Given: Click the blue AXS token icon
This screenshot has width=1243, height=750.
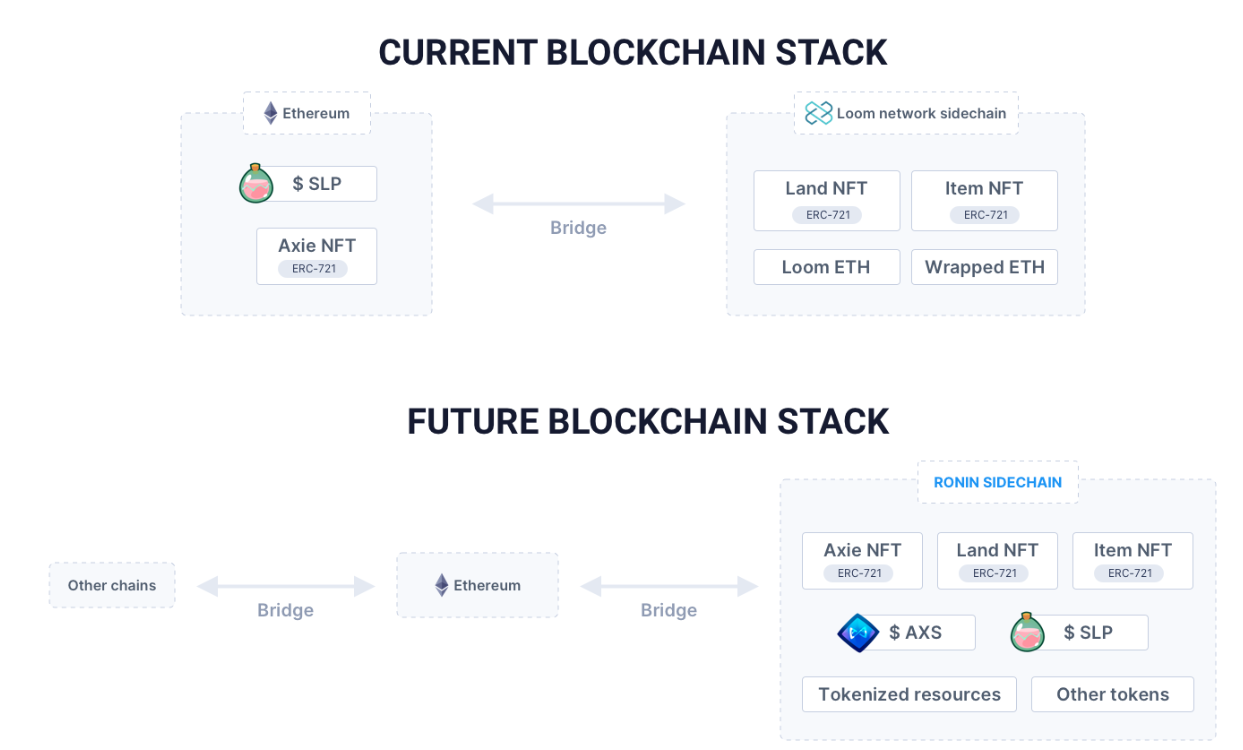Looking at the screenshot, I should click(858, 633).
